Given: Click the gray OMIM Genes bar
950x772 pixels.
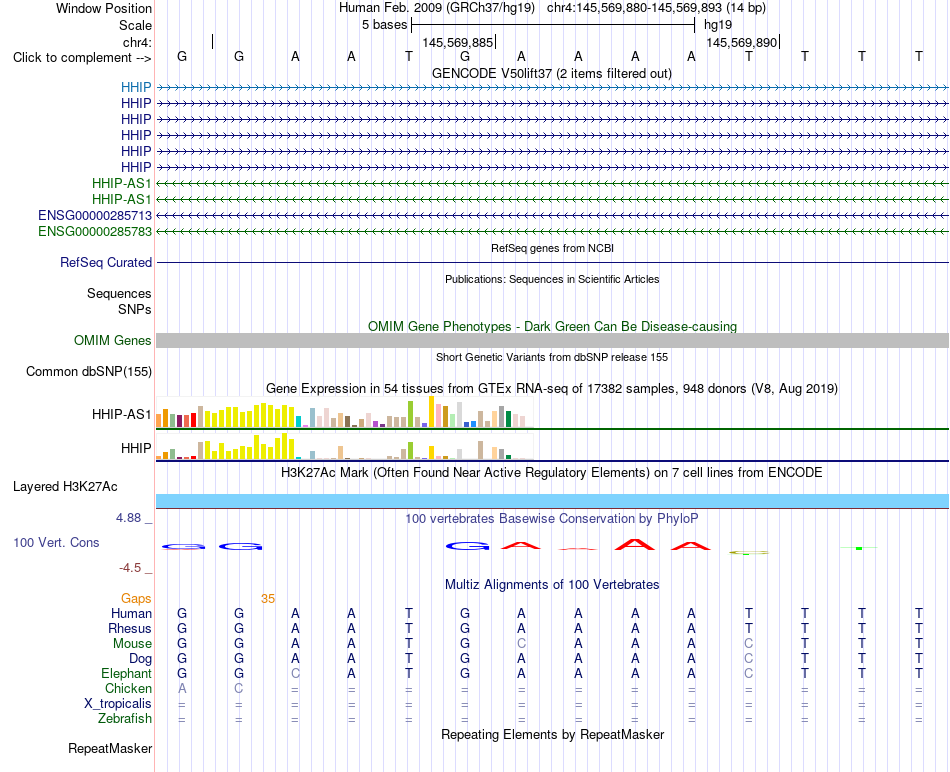Looking at the screenshot, I should pyautogui.click(x=552, y=340).
